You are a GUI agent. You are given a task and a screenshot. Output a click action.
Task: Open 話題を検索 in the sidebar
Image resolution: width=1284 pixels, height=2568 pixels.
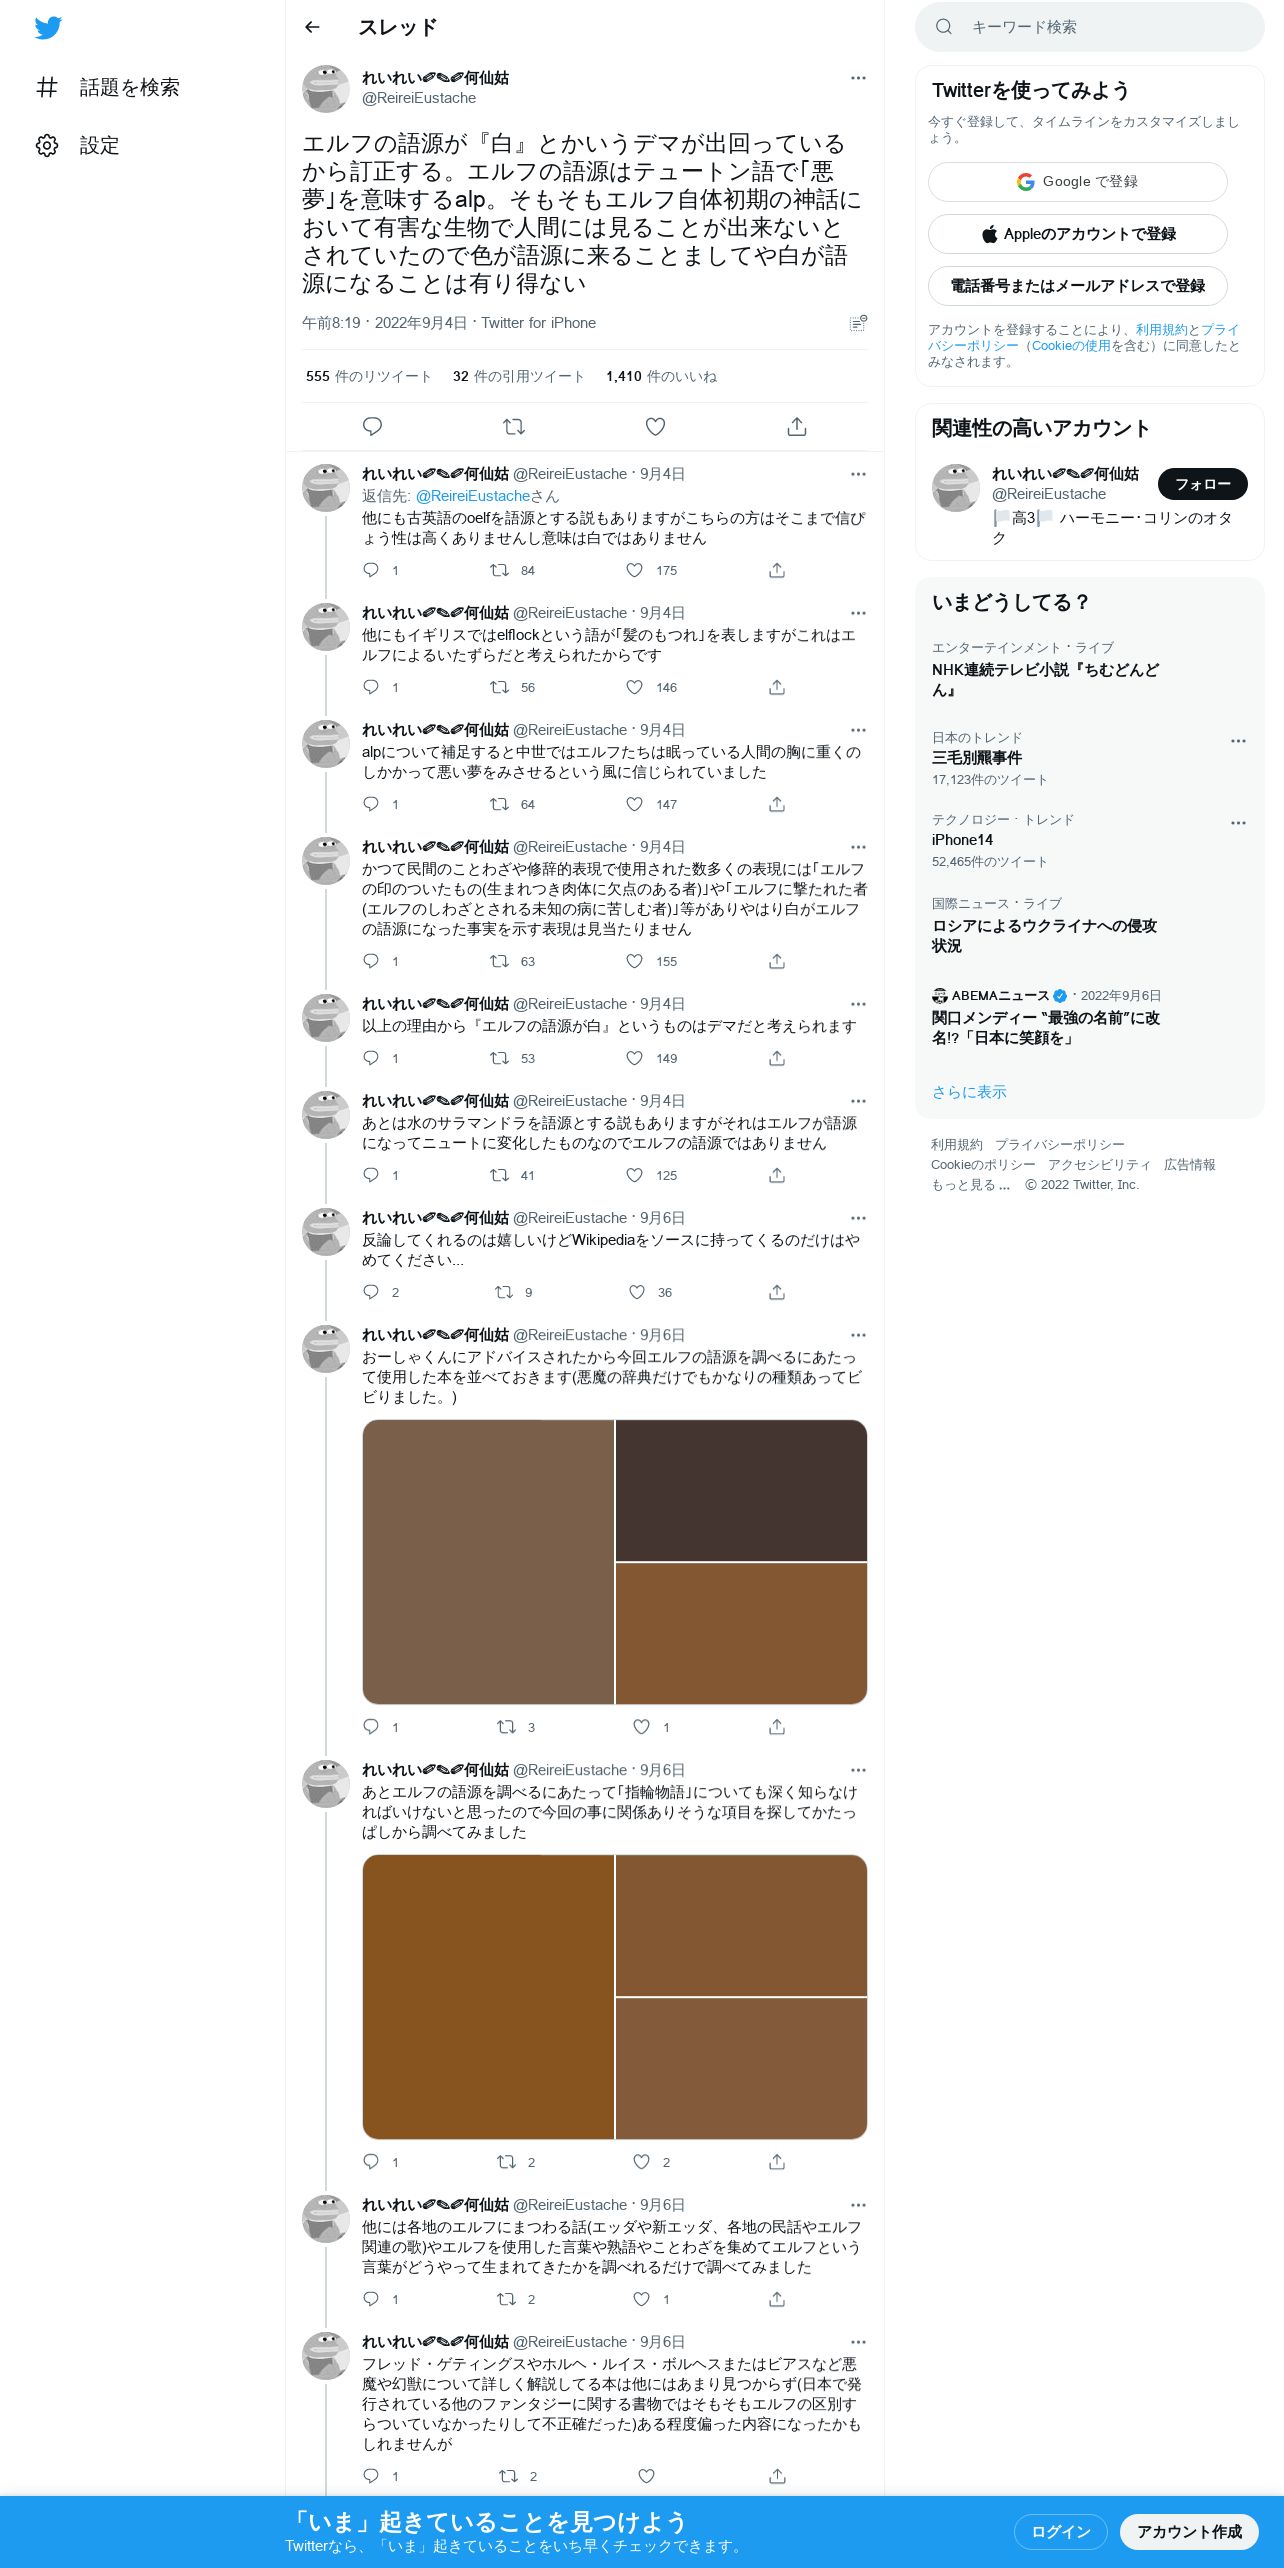point(108,88)
